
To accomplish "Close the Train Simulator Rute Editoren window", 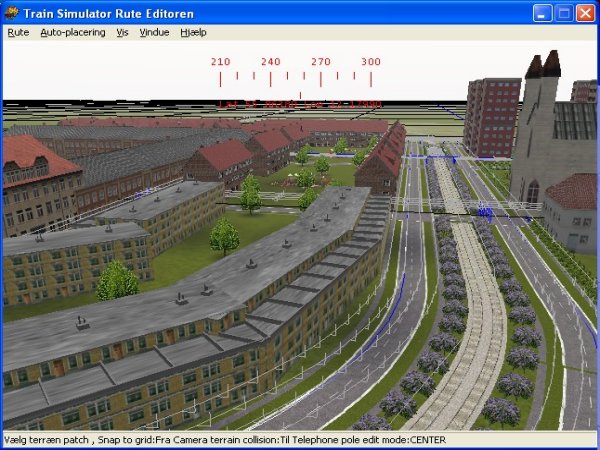I will (585, 12).
